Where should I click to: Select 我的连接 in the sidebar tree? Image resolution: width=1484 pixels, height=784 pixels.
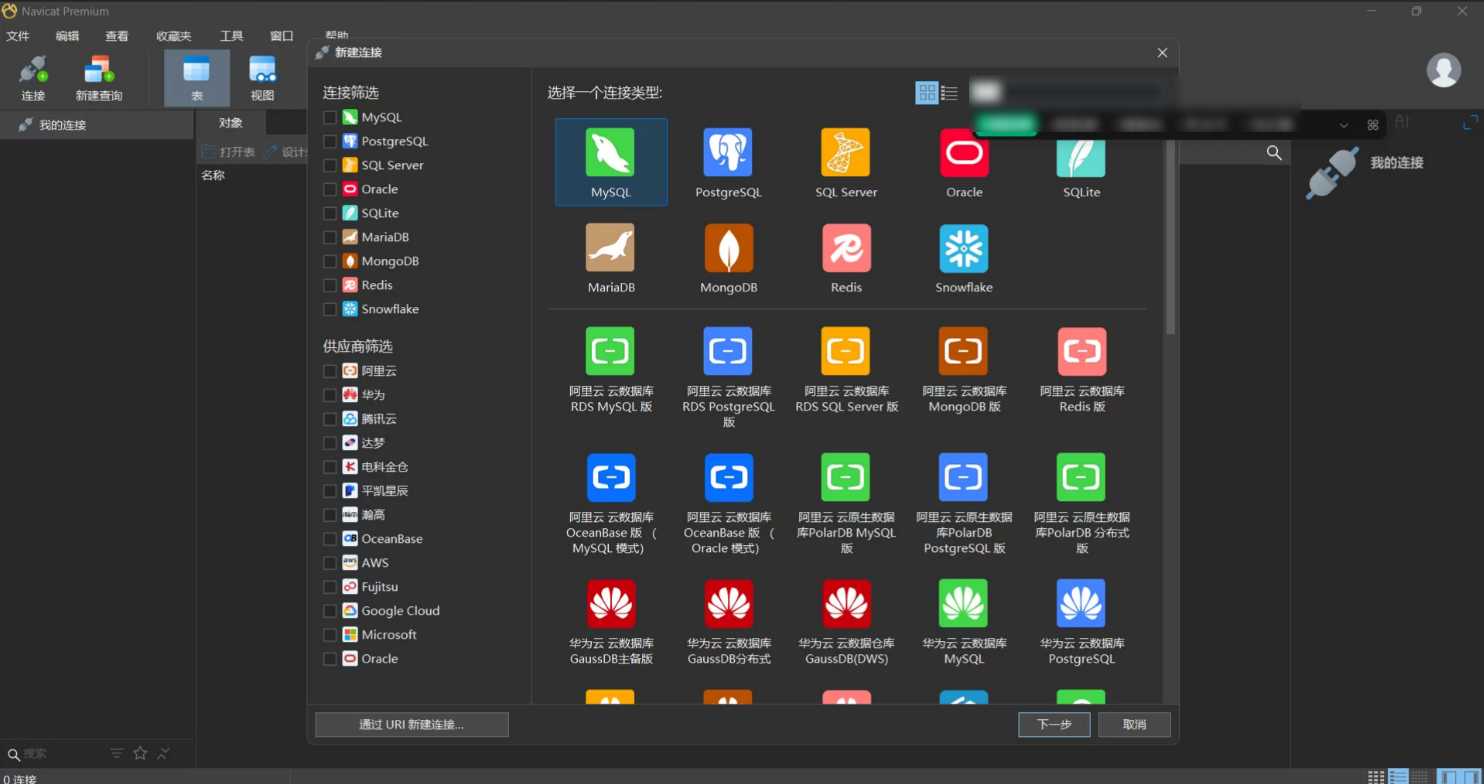[x=62, y=125]
